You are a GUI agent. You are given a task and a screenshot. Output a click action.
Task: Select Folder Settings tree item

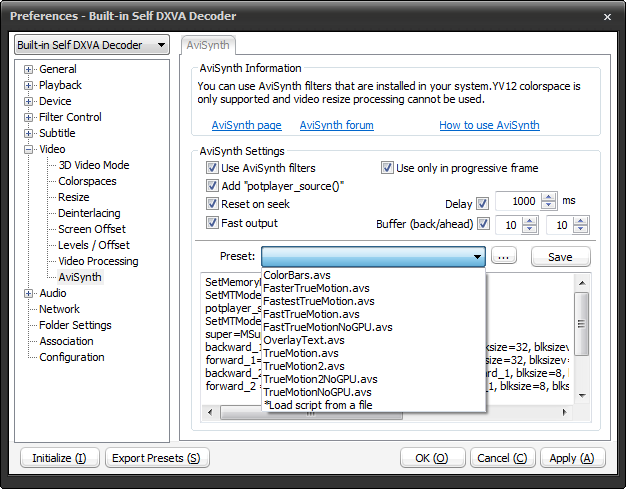[75, 325]
